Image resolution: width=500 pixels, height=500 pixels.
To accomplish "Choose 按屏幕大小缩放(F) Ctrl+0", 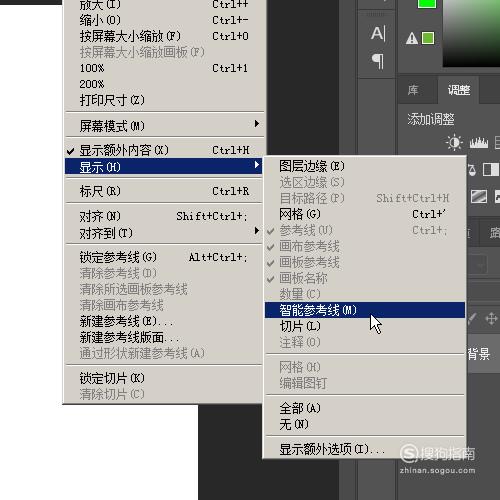I will 165,36.
